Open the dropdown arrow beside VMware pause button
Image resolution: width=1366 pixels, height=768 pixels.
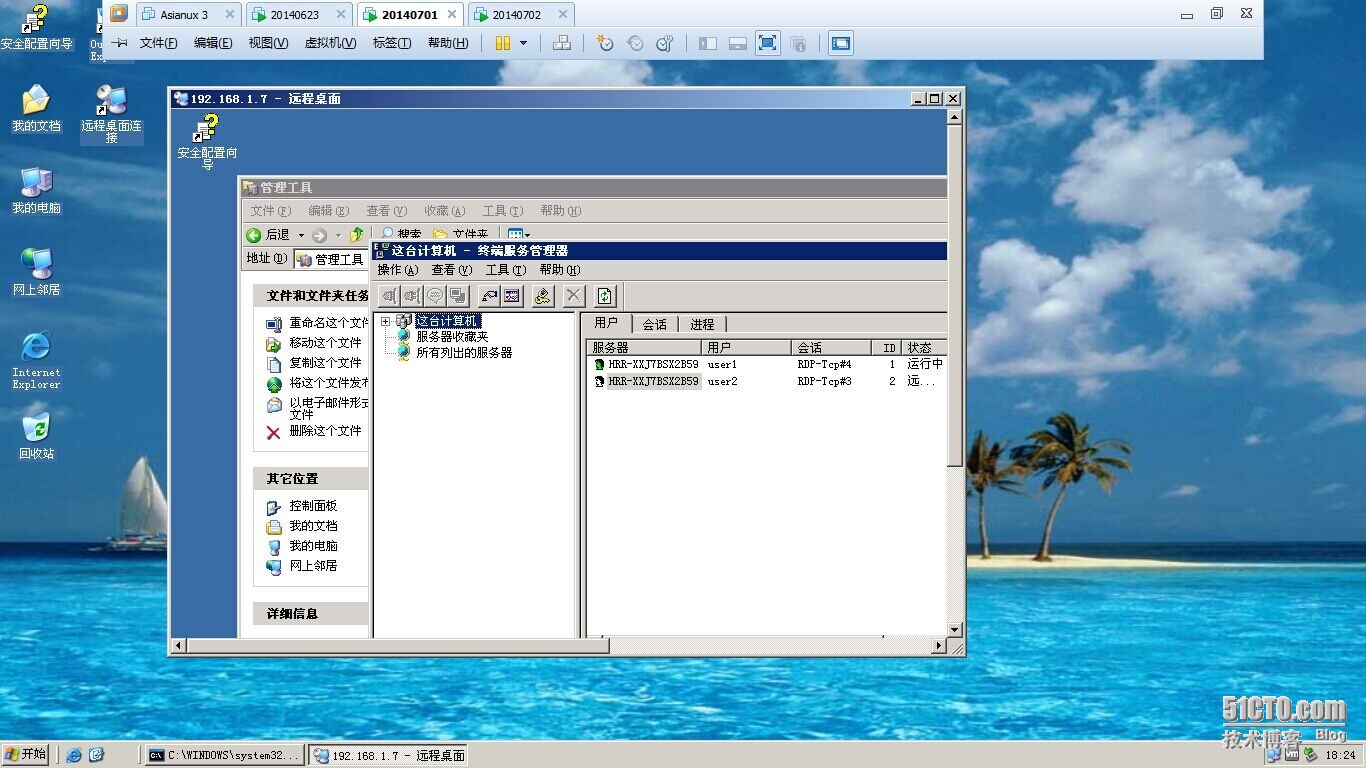(x=523, y=43)
